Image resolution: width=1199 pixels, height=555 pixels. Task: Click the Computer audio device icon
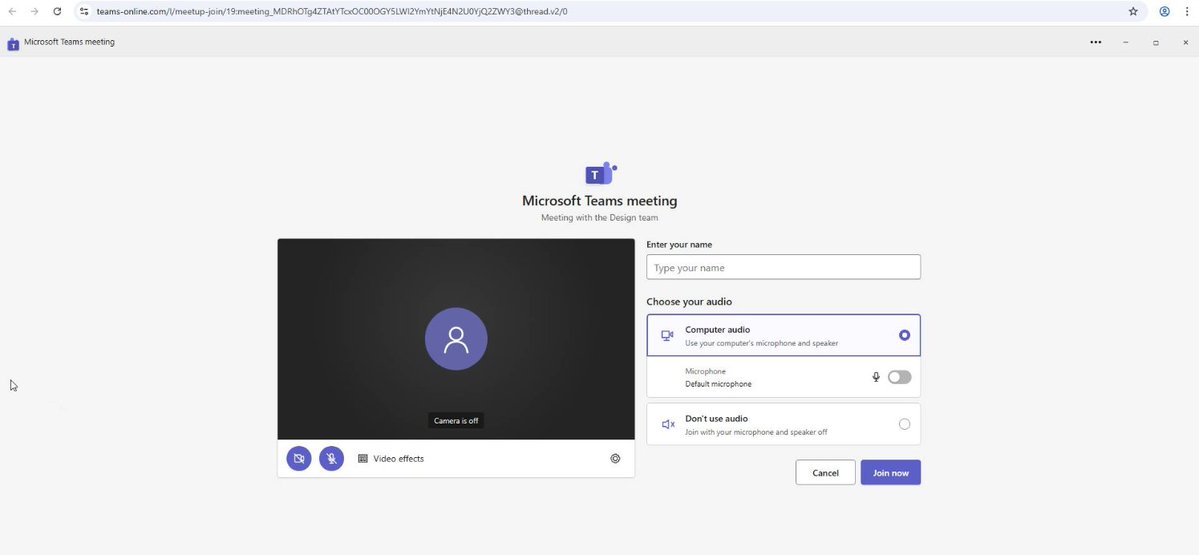tap(668, 335)
